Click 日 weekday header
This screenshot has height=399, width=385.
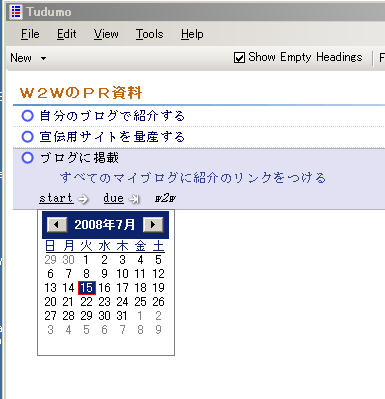pos(50,246)
